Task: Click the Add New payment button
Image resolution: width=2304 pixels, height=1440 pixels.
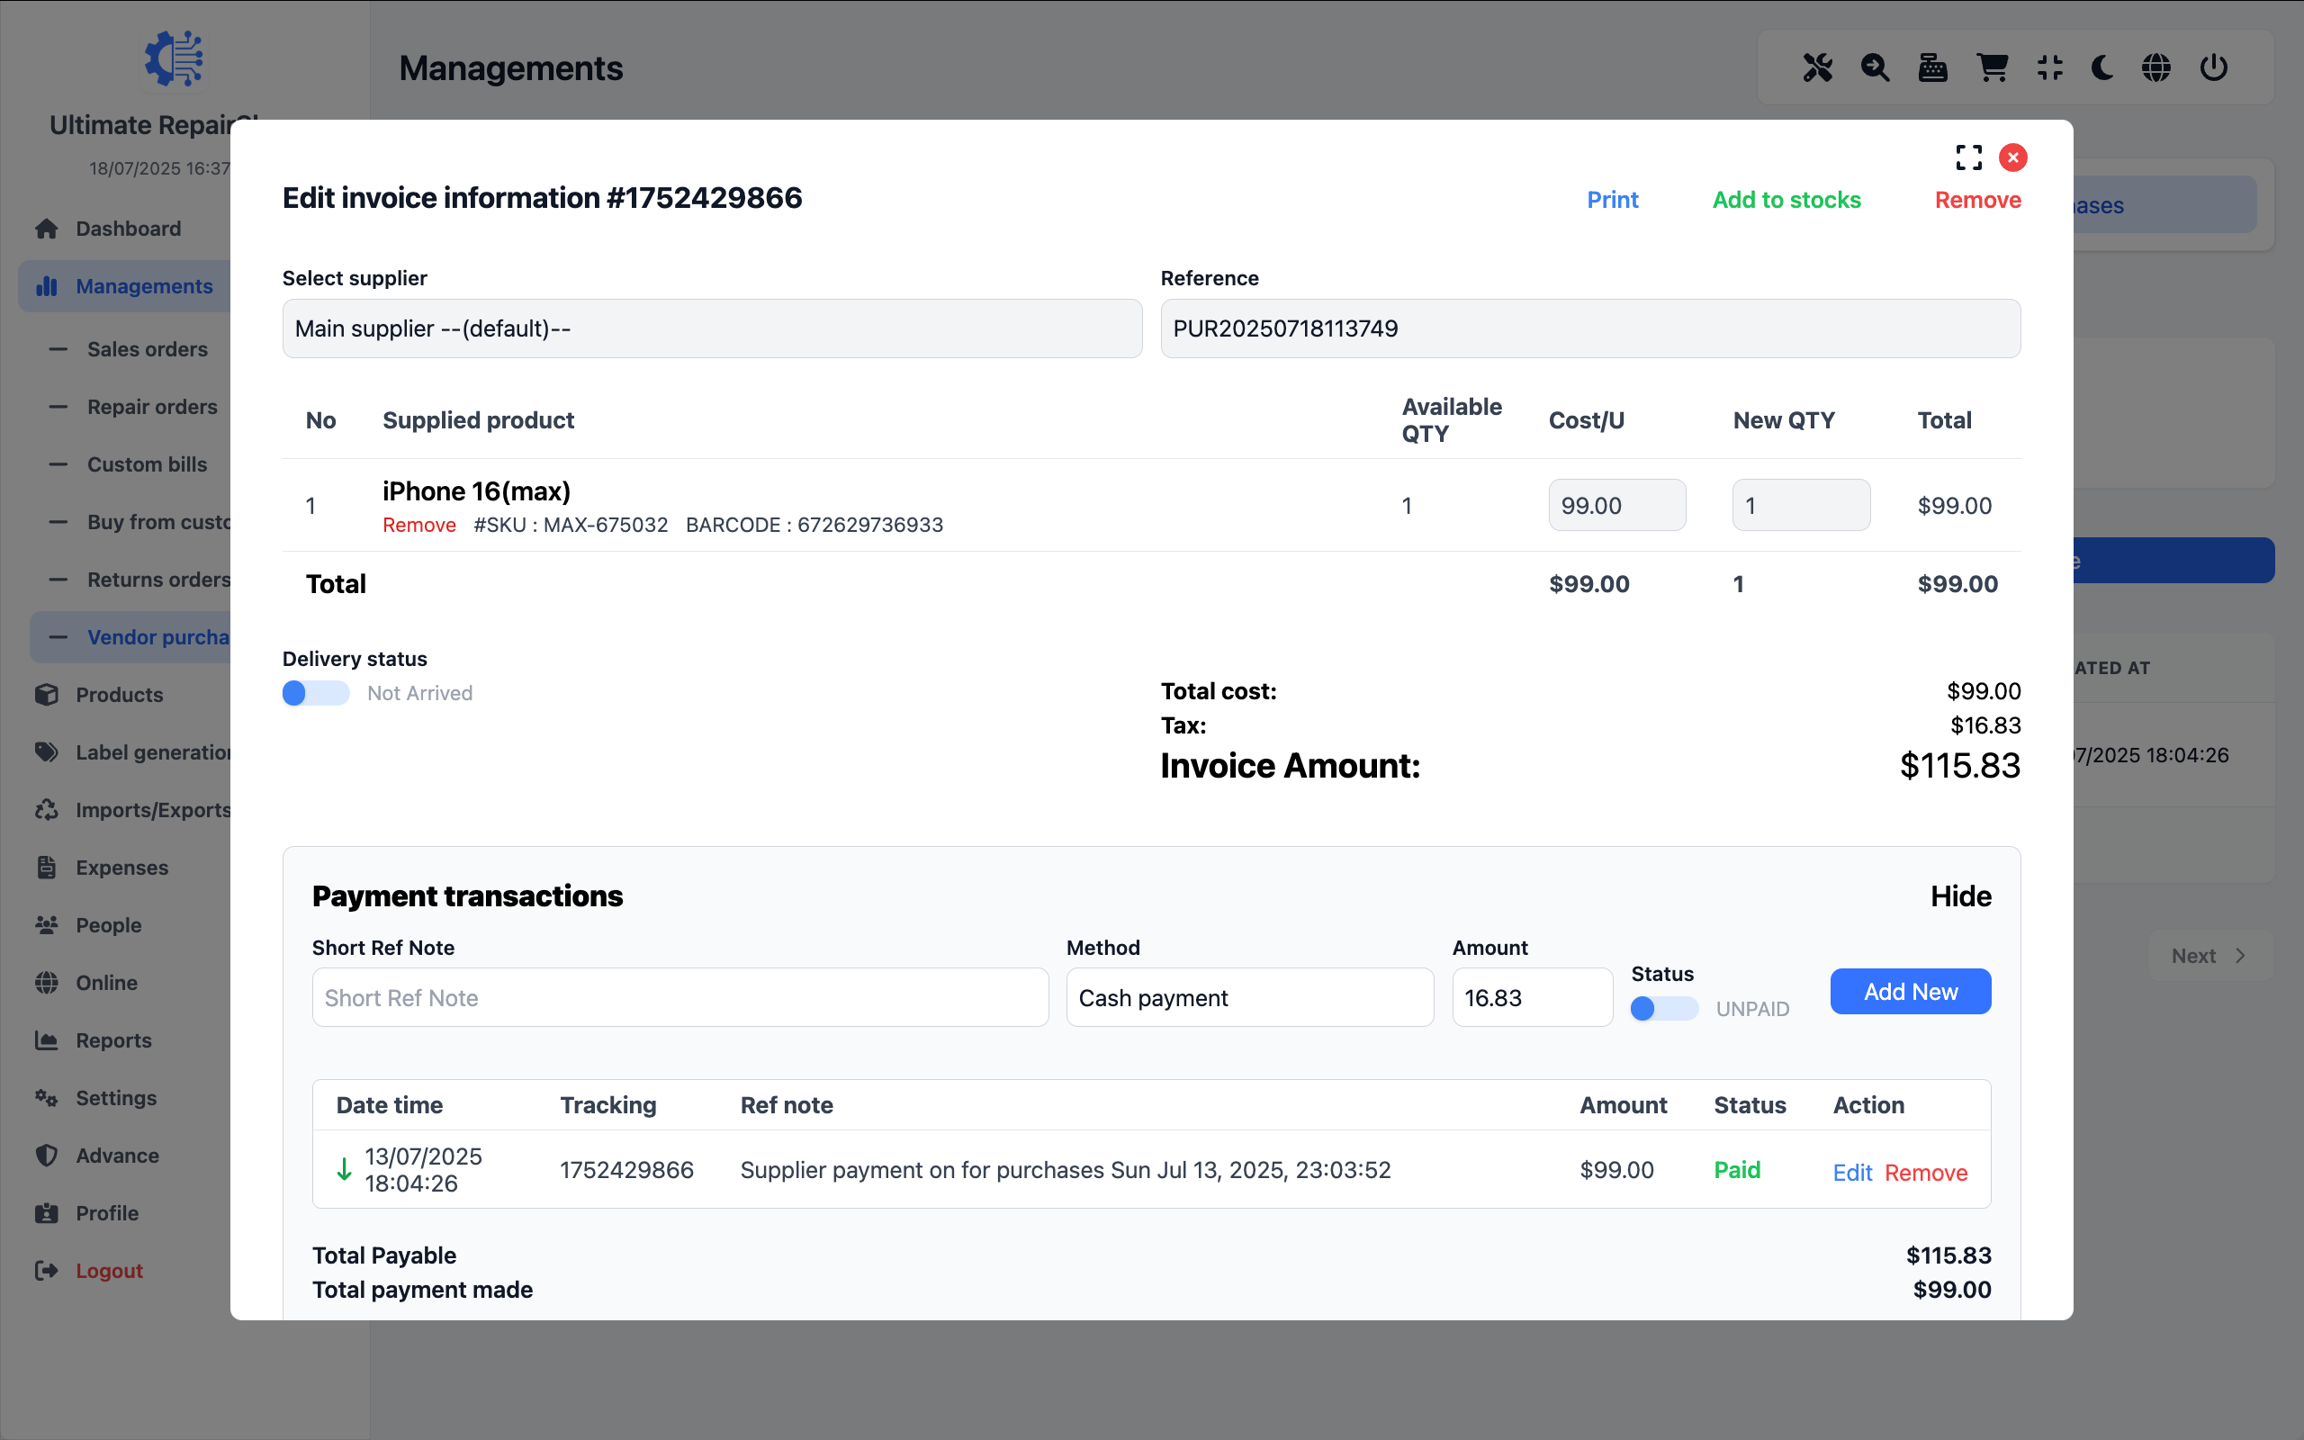Action: point(1910,991)
